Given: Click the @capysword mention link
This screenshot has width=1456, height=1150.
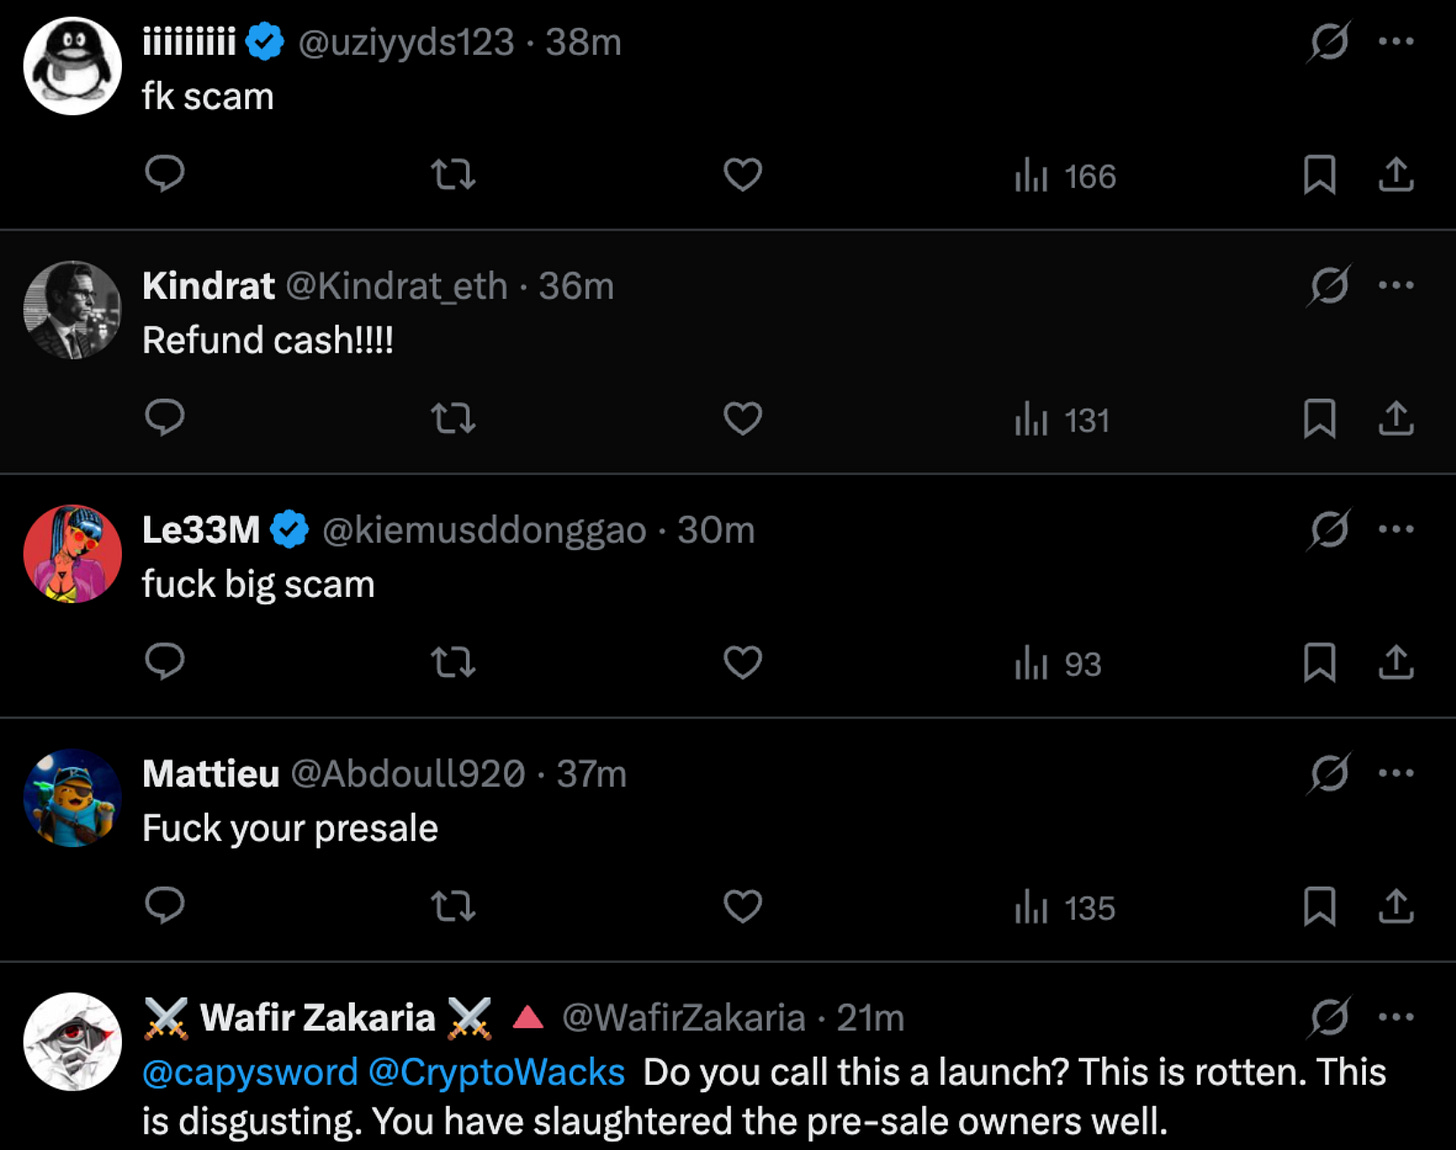Looking at the screenshot, I should (x=250, y=1072).
